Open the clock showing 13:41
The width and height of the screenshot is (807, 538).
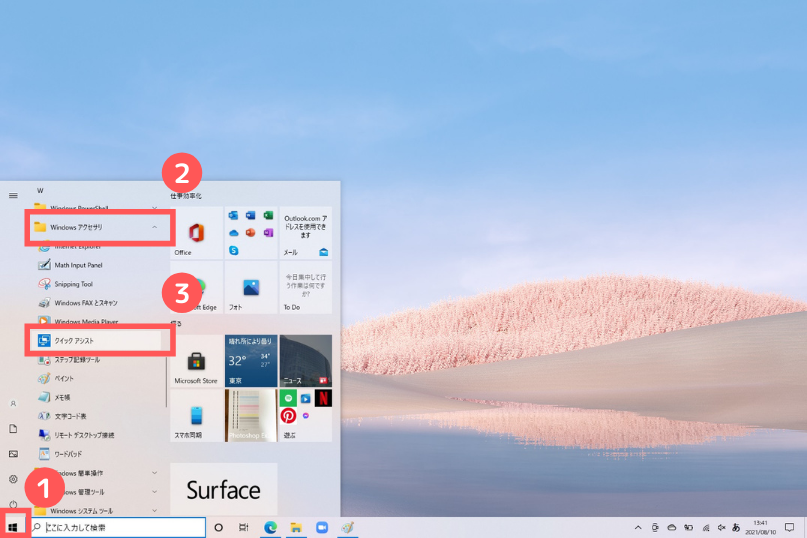(760, 527)
